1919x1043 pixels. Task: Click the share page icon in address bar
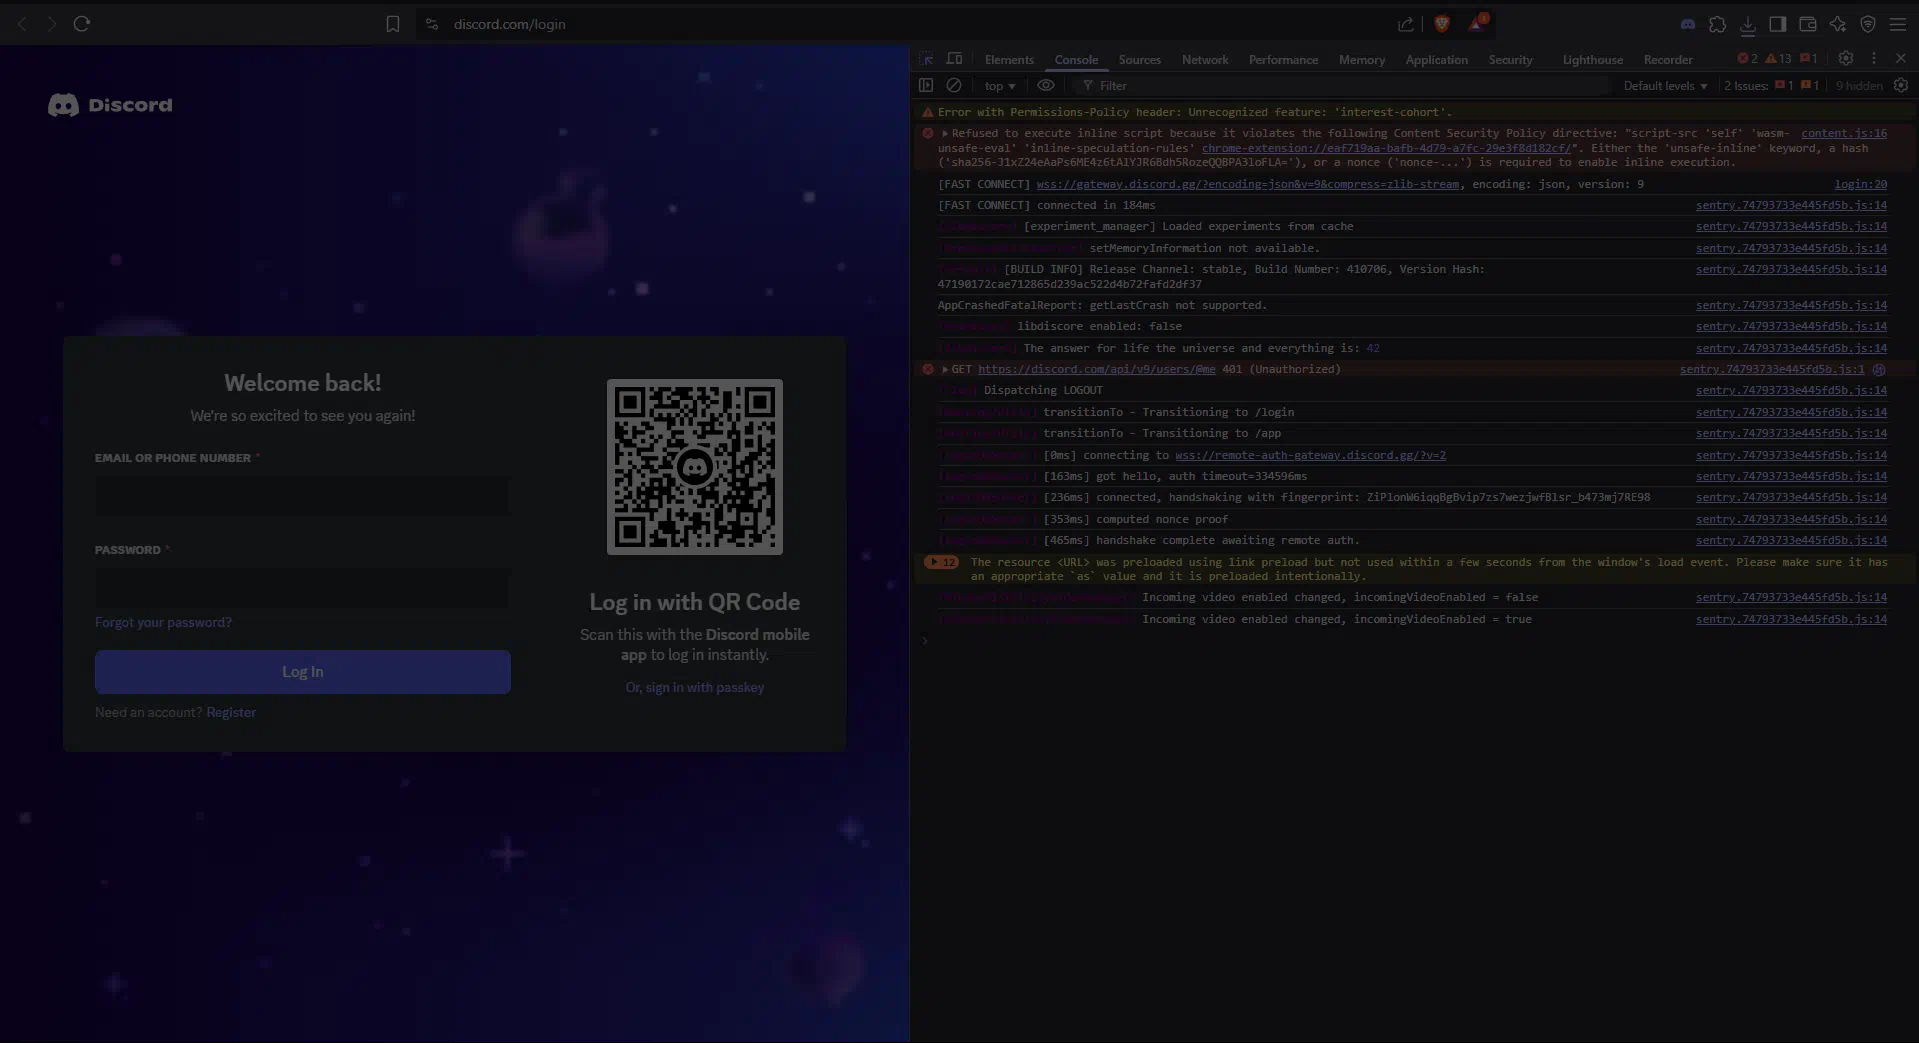tap(1406, 24)
